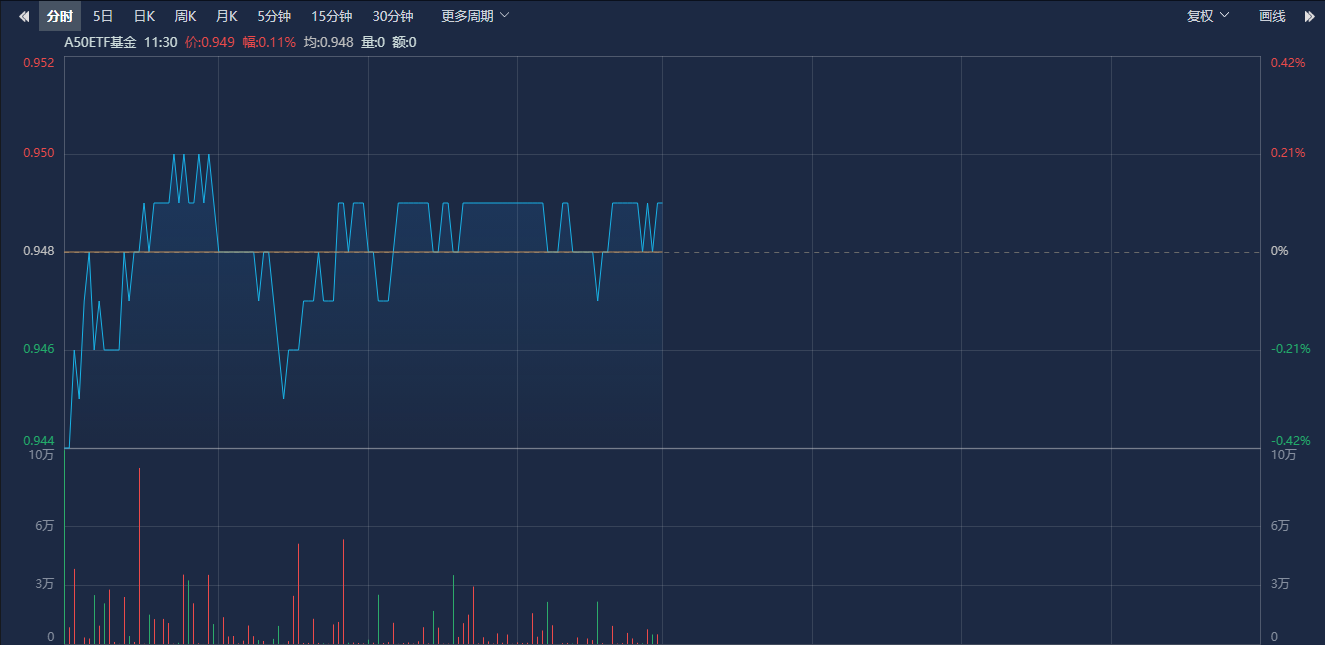The width and height of the screenshot is (1325, 645).
Task: Click the 画线 drawing tool button
Action: point(1272,16)
